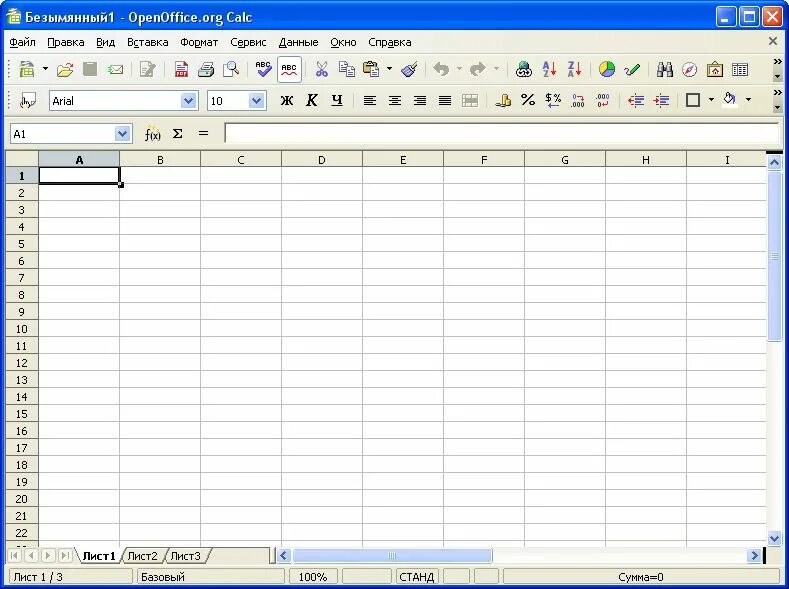Click the Save diskette icon

click(90, 69)
